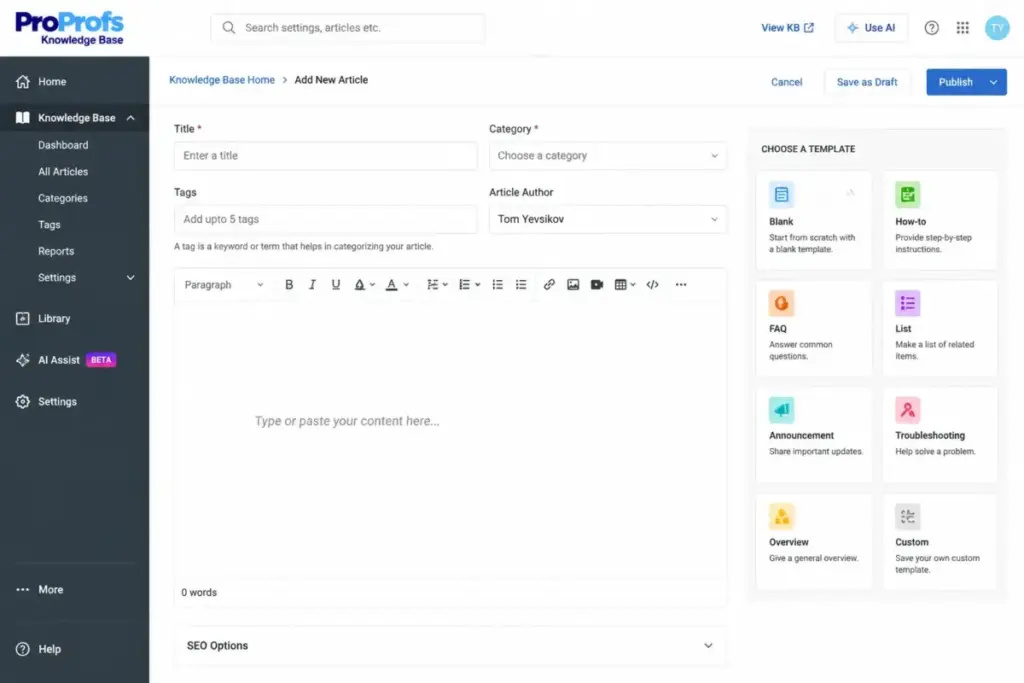Focus the Title input field

[325, 155]
